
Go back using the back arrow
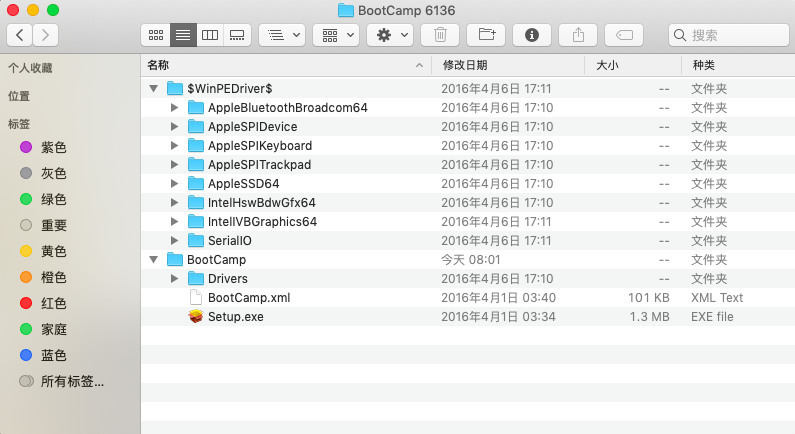pos(19,35)
